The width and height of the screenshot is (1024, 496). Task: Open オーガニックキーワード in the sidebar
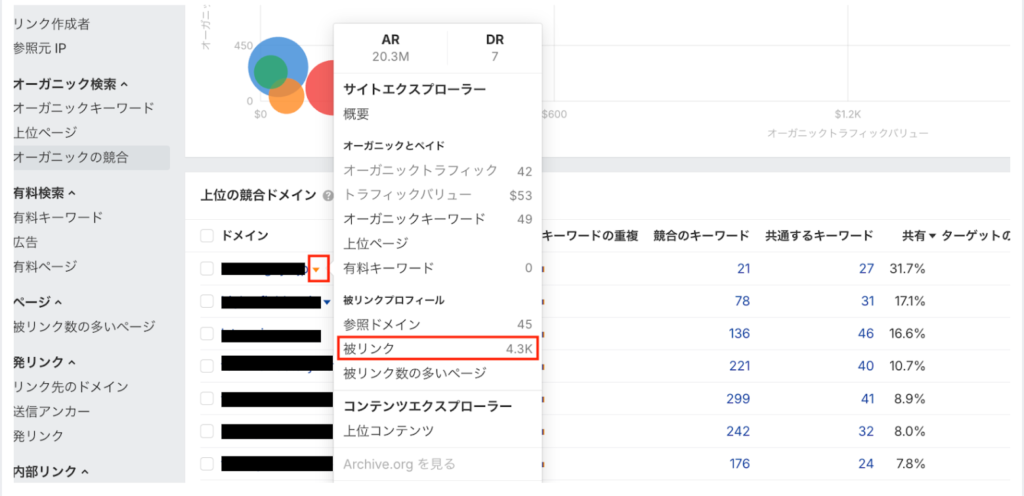click(x=83, y=108)
